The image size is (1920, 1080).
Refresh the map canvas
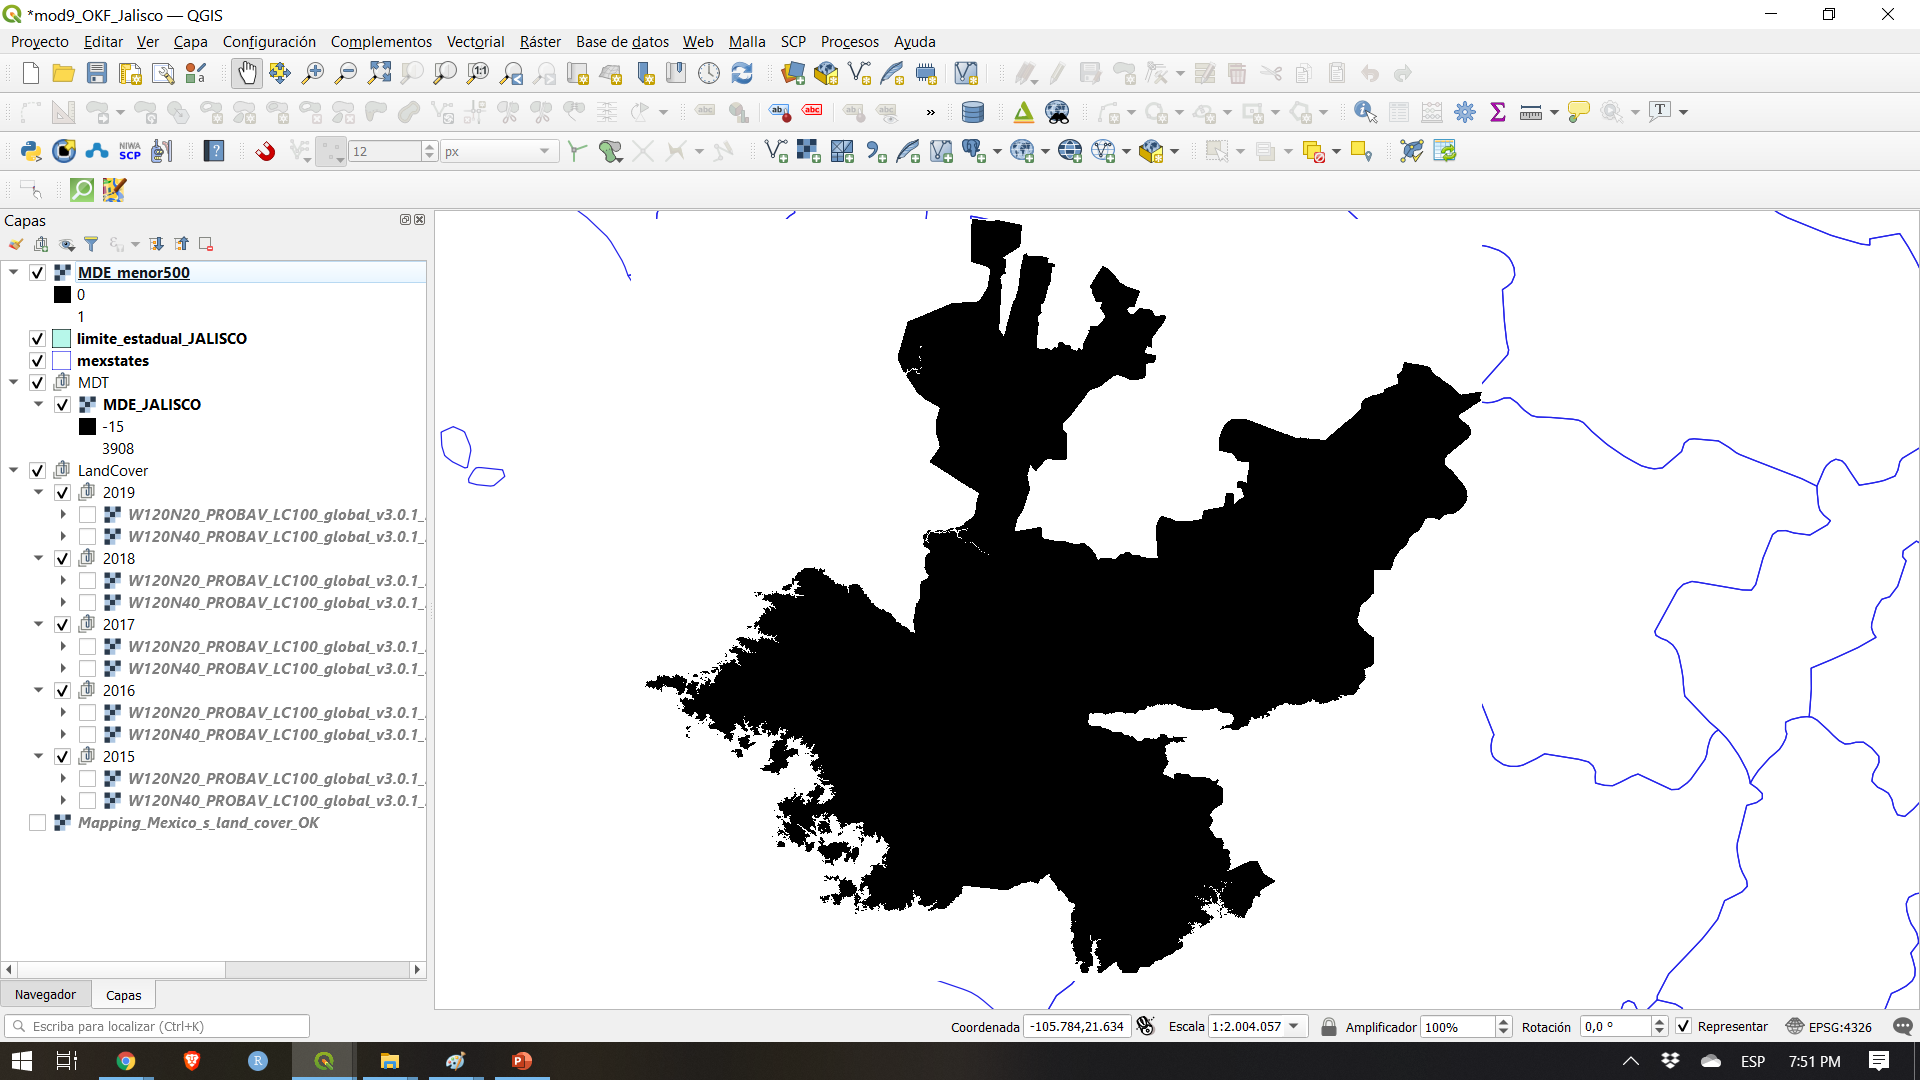pyautogui.click(x=742, y=73)
